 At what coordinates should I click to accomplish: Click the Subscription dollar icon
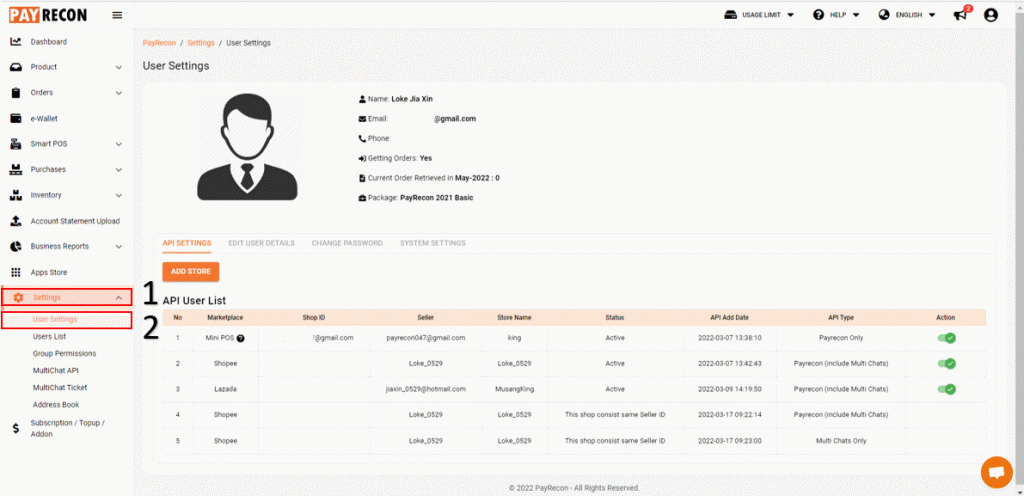[16, 429]
